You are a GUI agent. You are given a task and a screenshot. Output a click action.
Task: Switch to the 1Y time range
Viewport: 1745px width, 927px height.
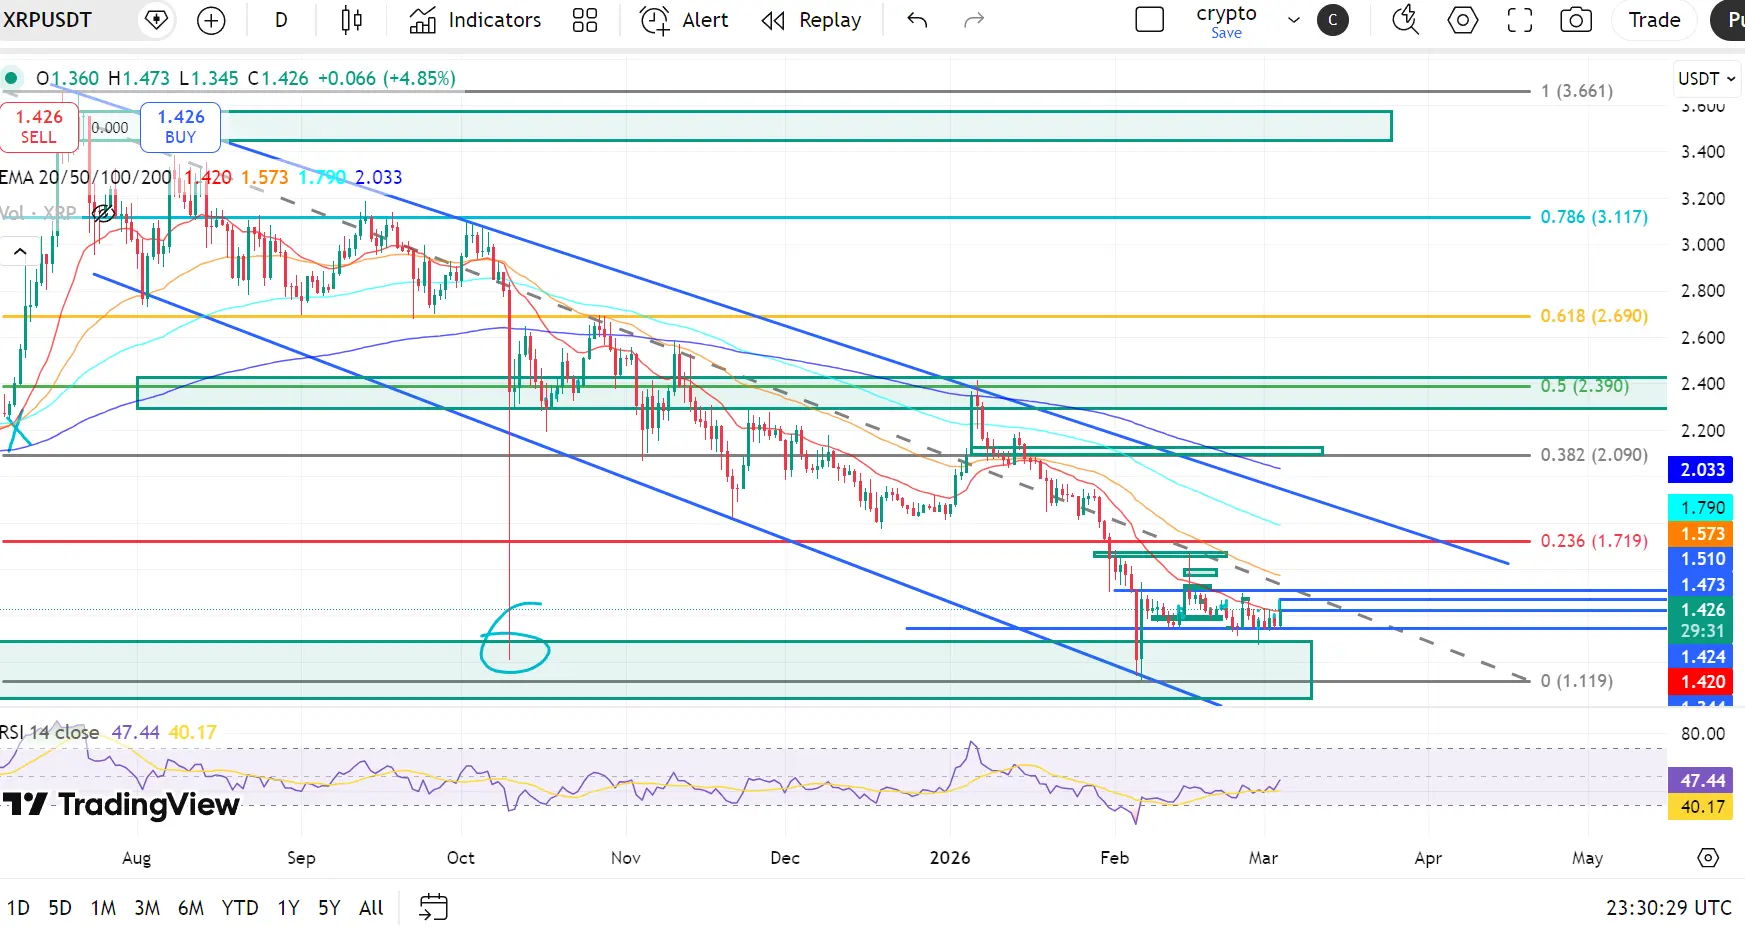tap(288, 907)
